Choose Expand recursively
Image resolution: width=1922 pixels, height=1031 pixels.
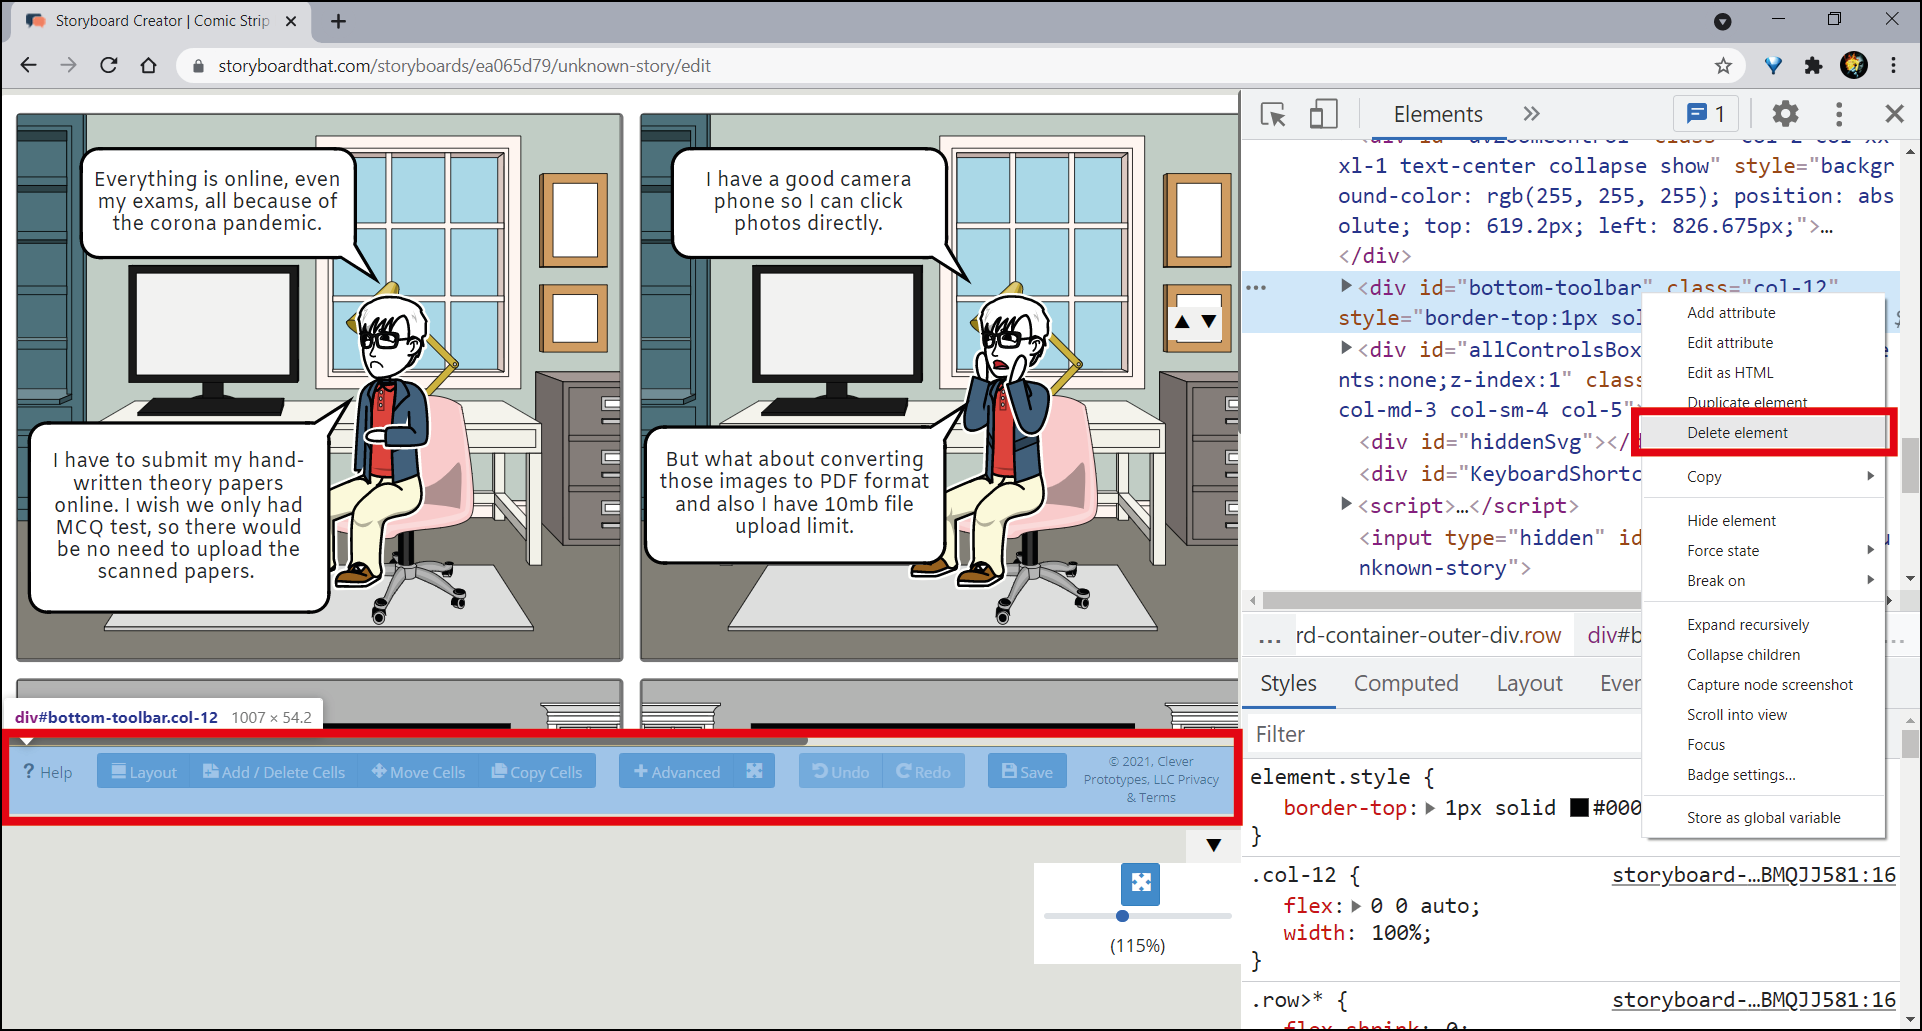coord(1748,625)
